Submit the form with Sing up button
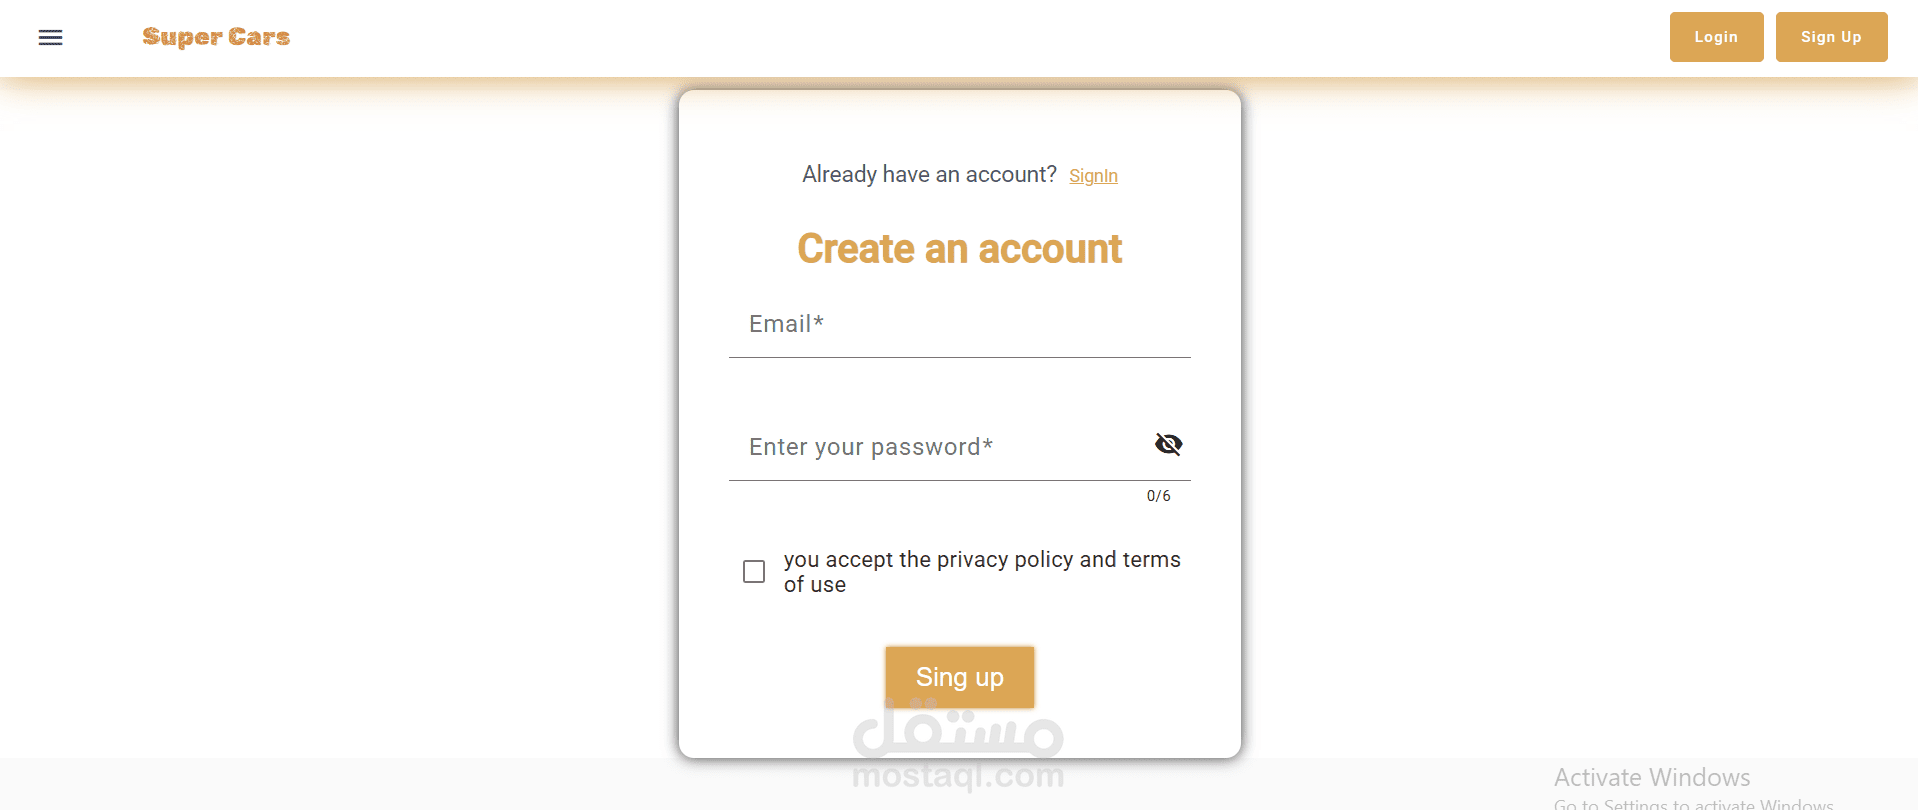Viewport: 1918px width, 810px height. coord(959,677)
